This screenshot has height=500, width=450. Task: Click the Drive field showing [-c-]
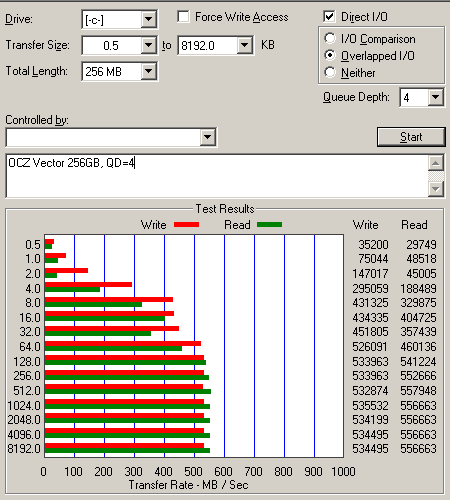[112, 20]
